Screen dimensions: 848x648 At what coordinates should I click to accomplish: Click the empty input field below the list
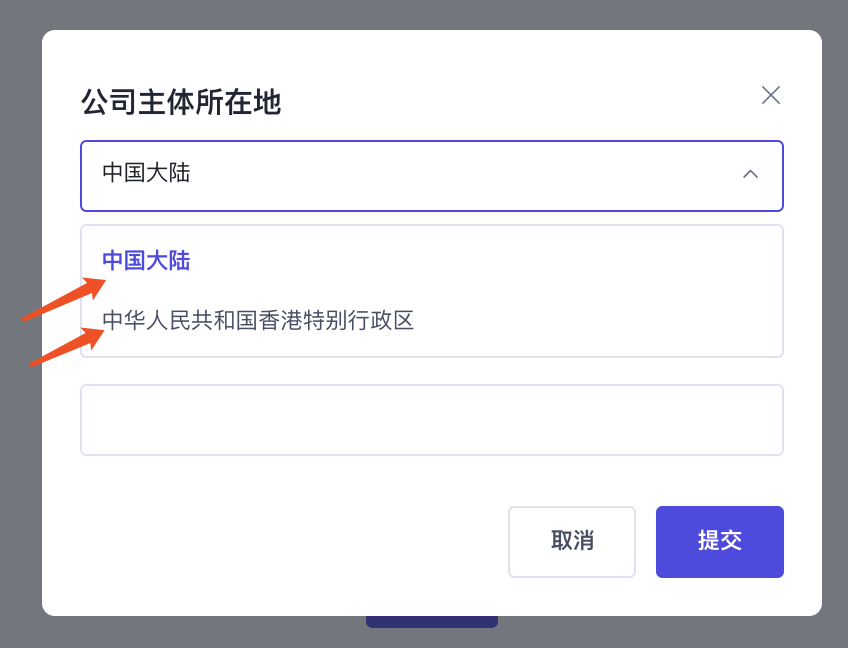point(431,419)
